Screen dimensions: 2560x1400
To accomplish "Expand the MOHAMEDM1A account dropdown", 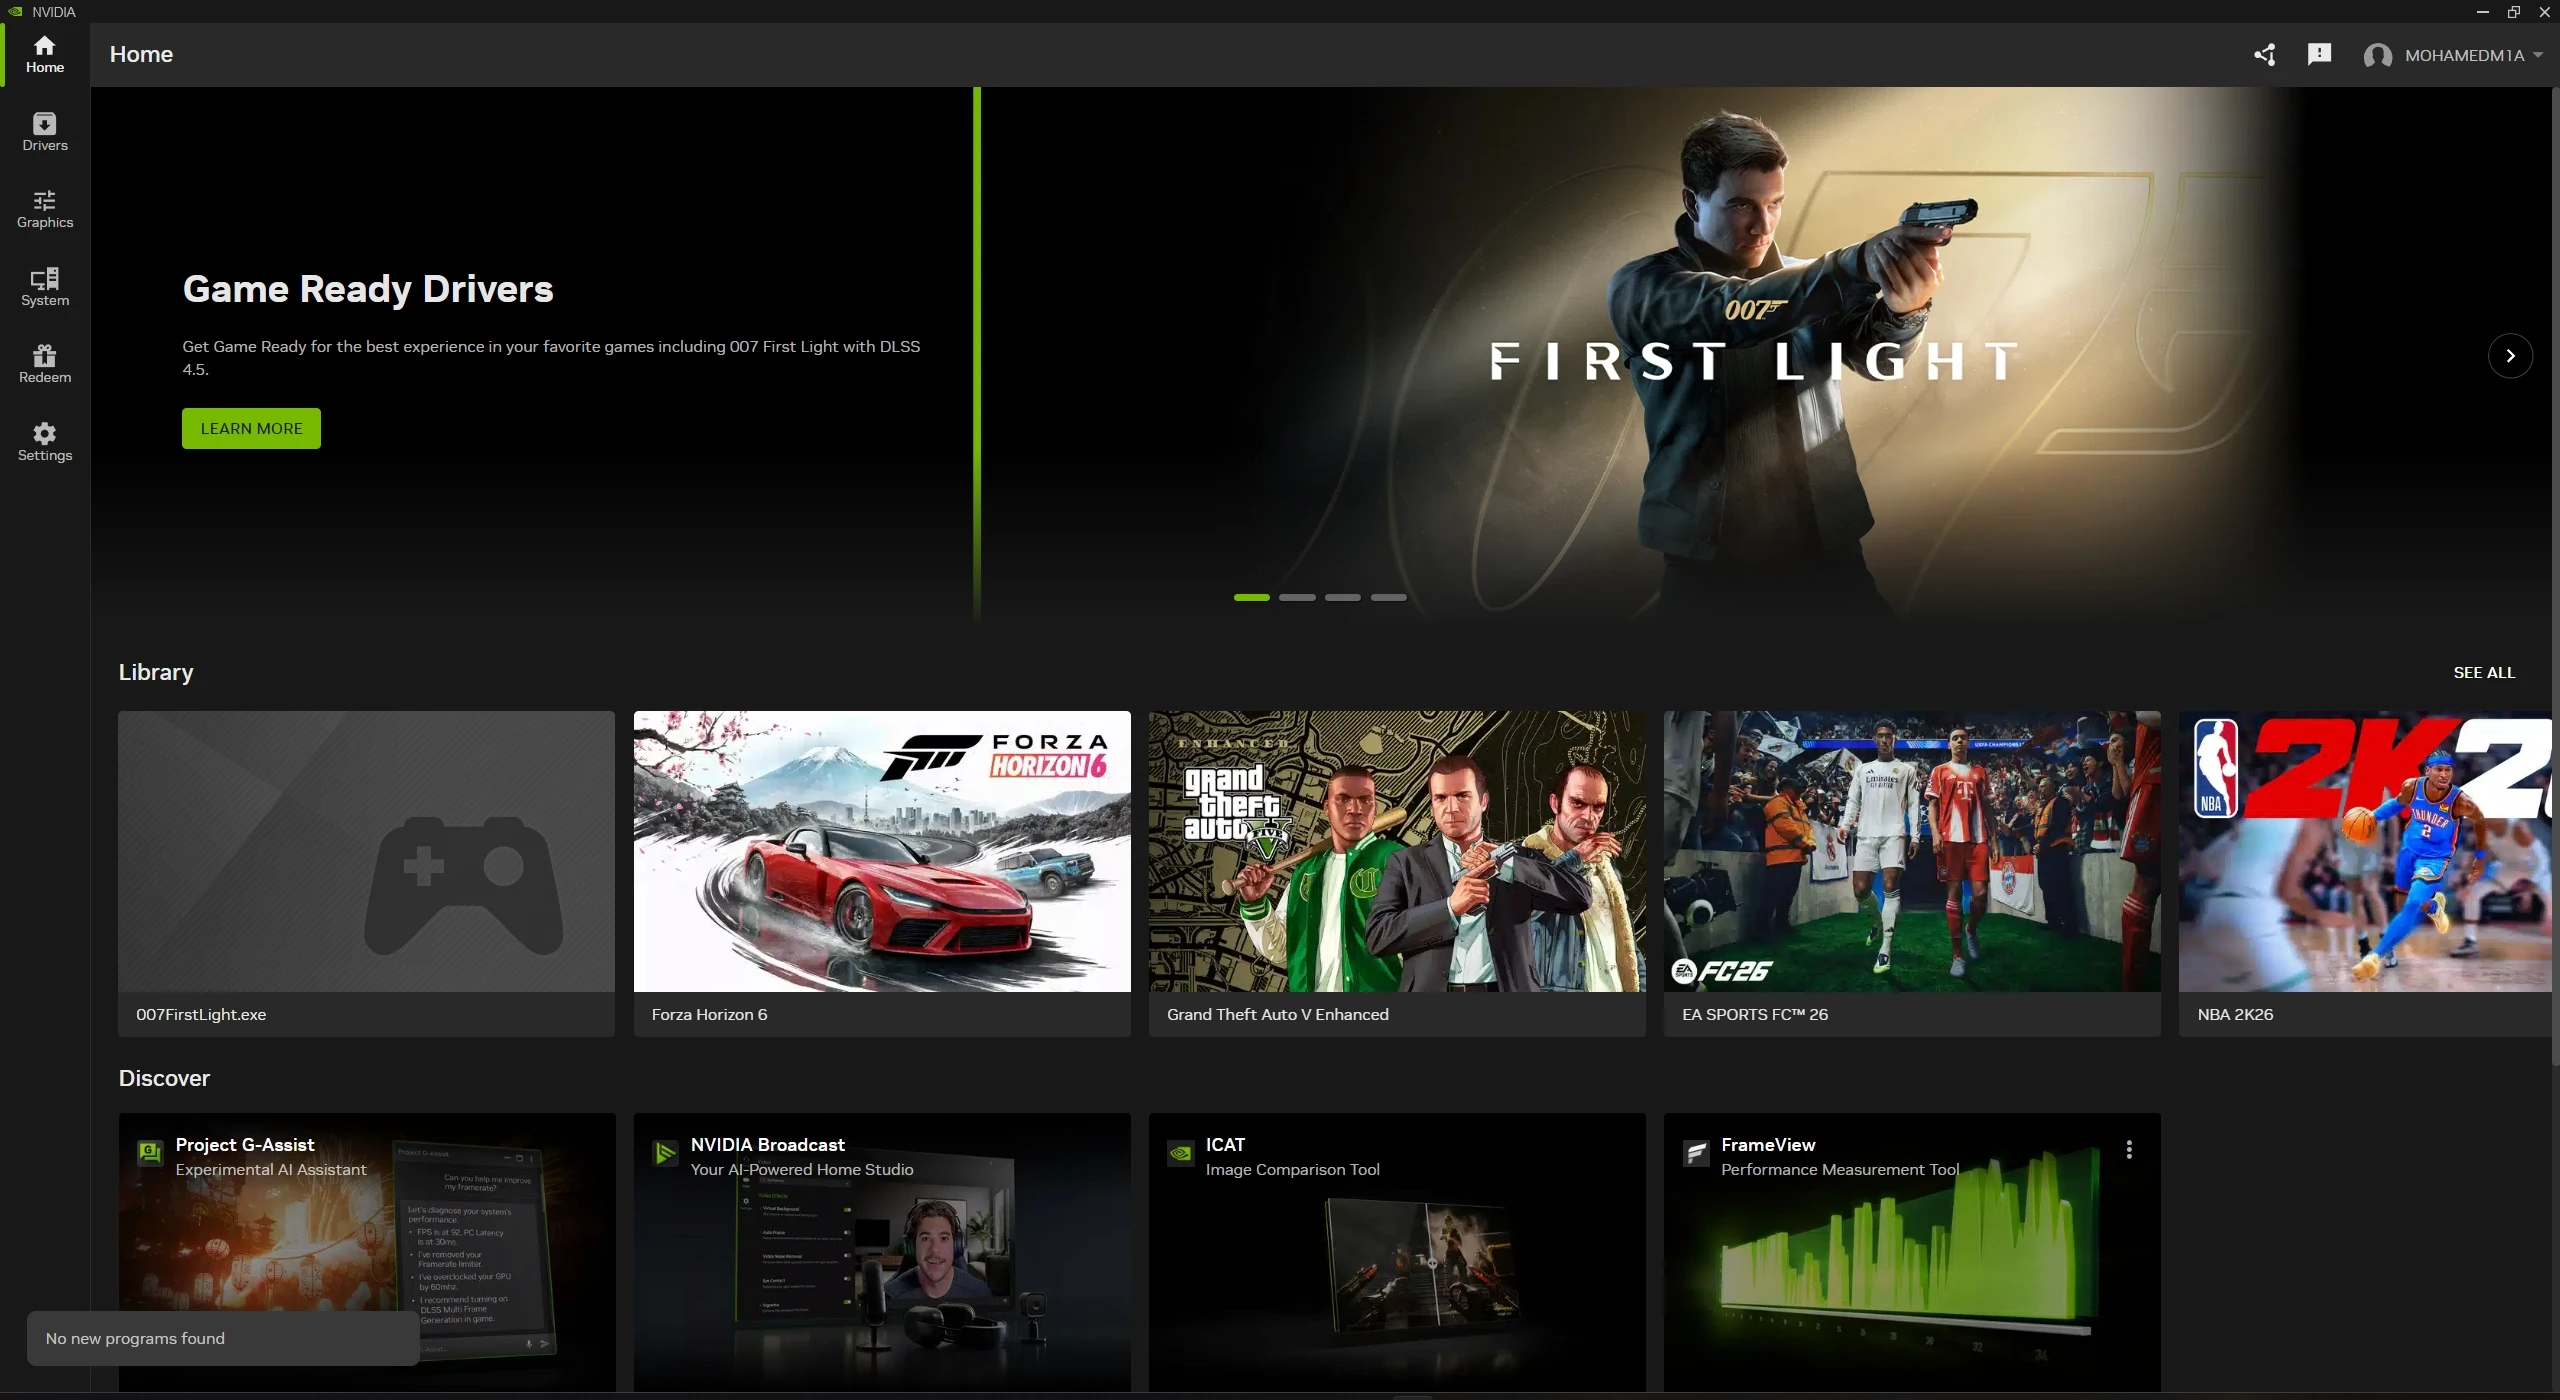I will click(x=2453, y=56).
